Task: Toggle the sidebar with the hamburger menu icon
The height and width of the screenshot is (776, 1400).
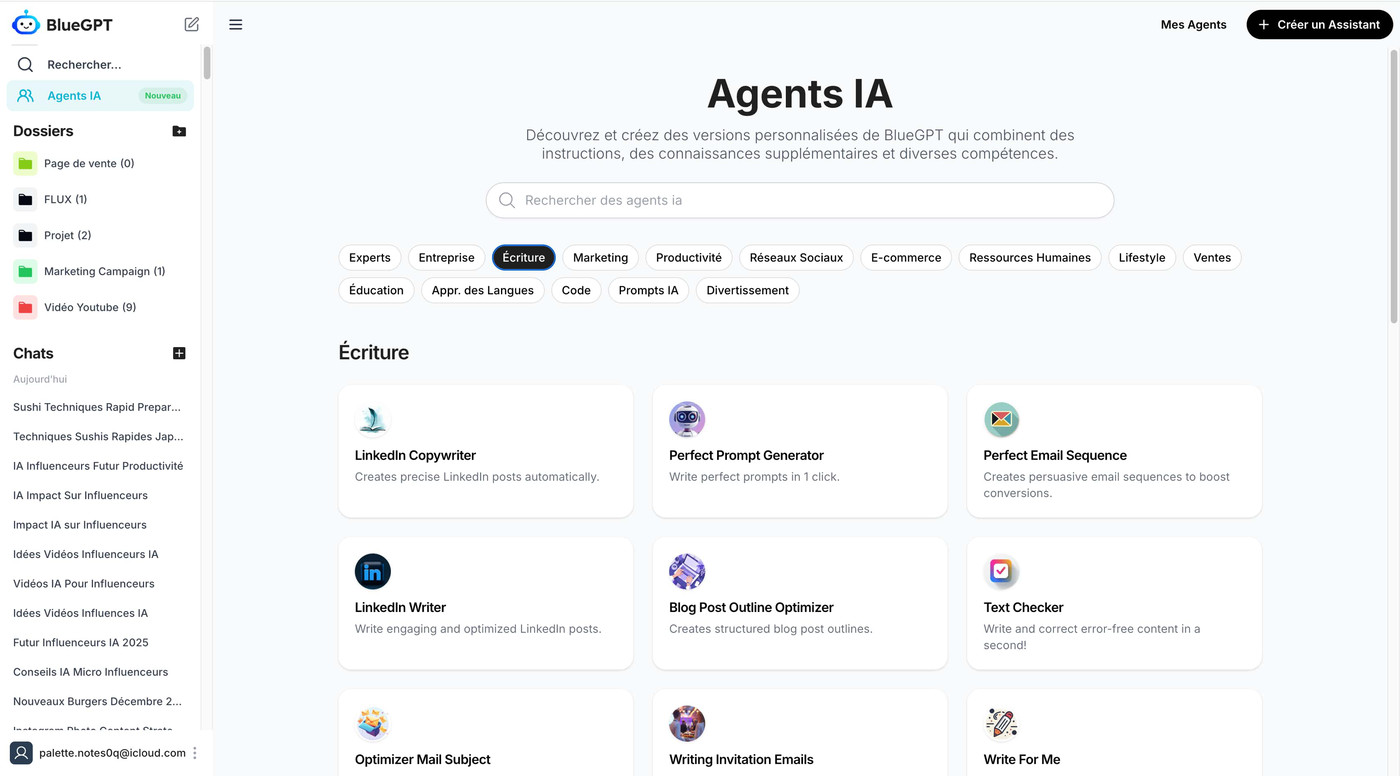Action: (x=236, y=24)
